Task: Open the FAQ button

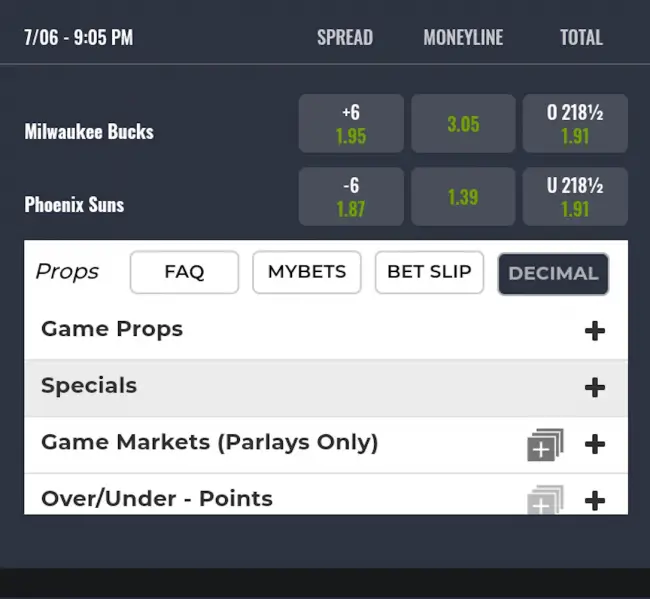Action: click(x=184, y=272)
